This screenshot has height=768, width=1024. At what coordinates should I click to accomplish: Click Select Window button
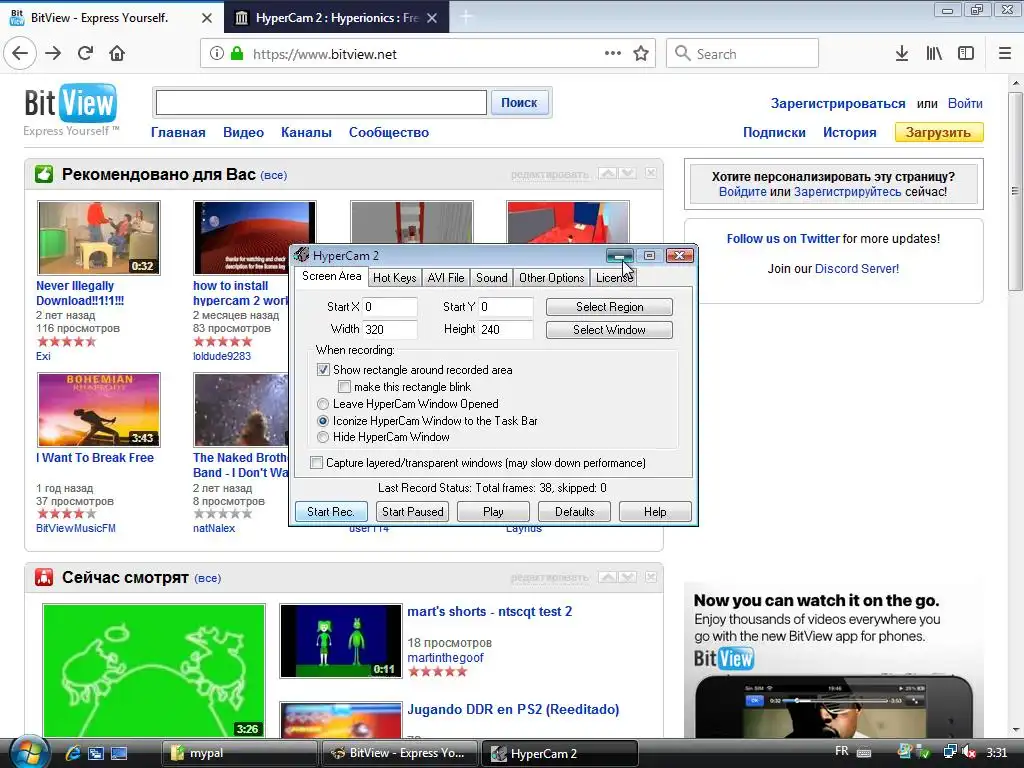pos(609,330)
